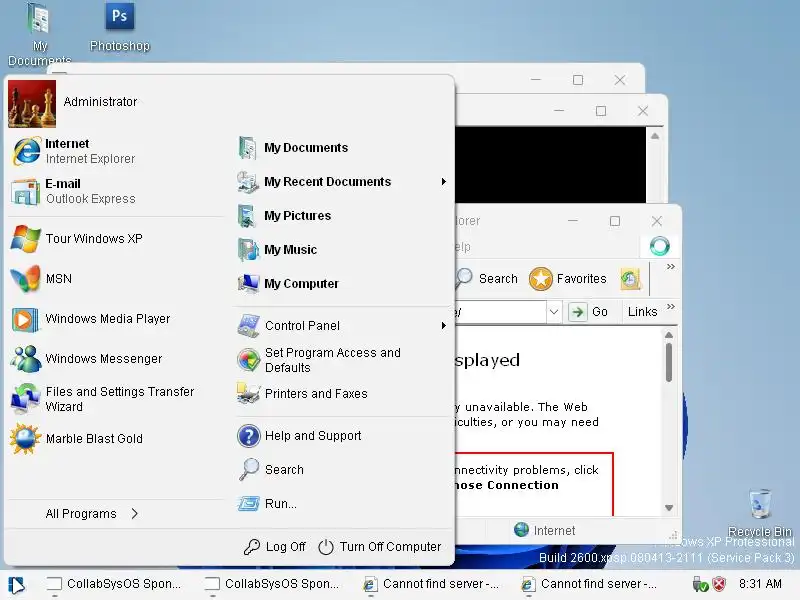
Task: Click the Start button on taskbar
Action: tap(16, 585)
